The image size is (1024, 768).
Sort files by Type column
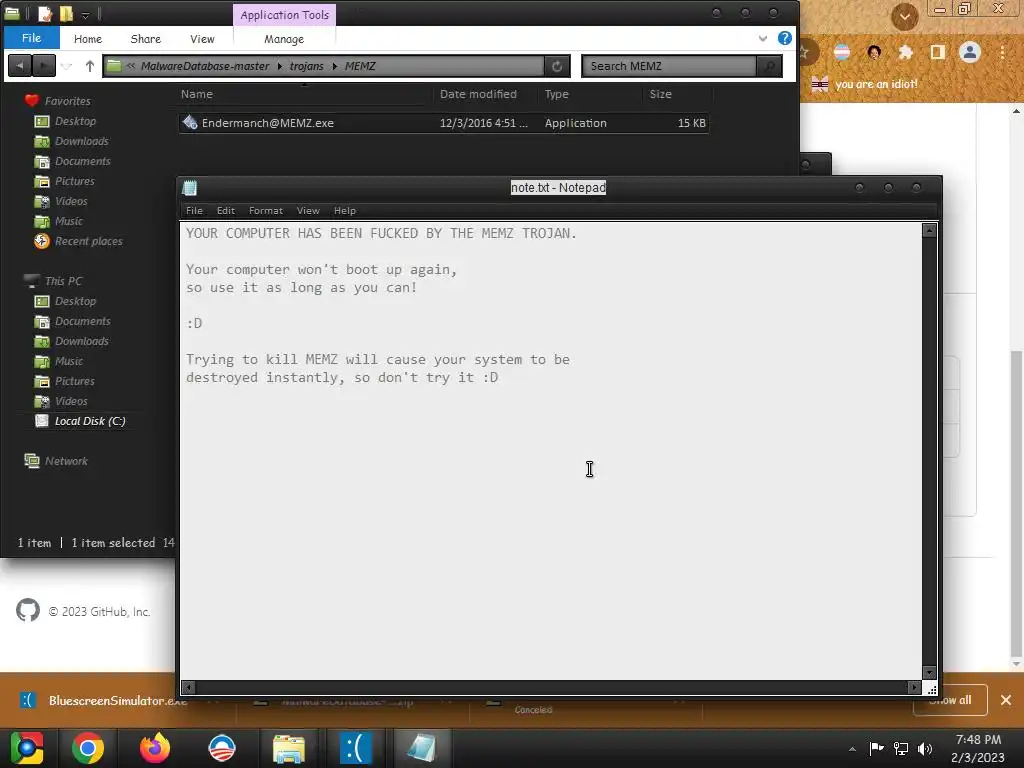(556, 94)
